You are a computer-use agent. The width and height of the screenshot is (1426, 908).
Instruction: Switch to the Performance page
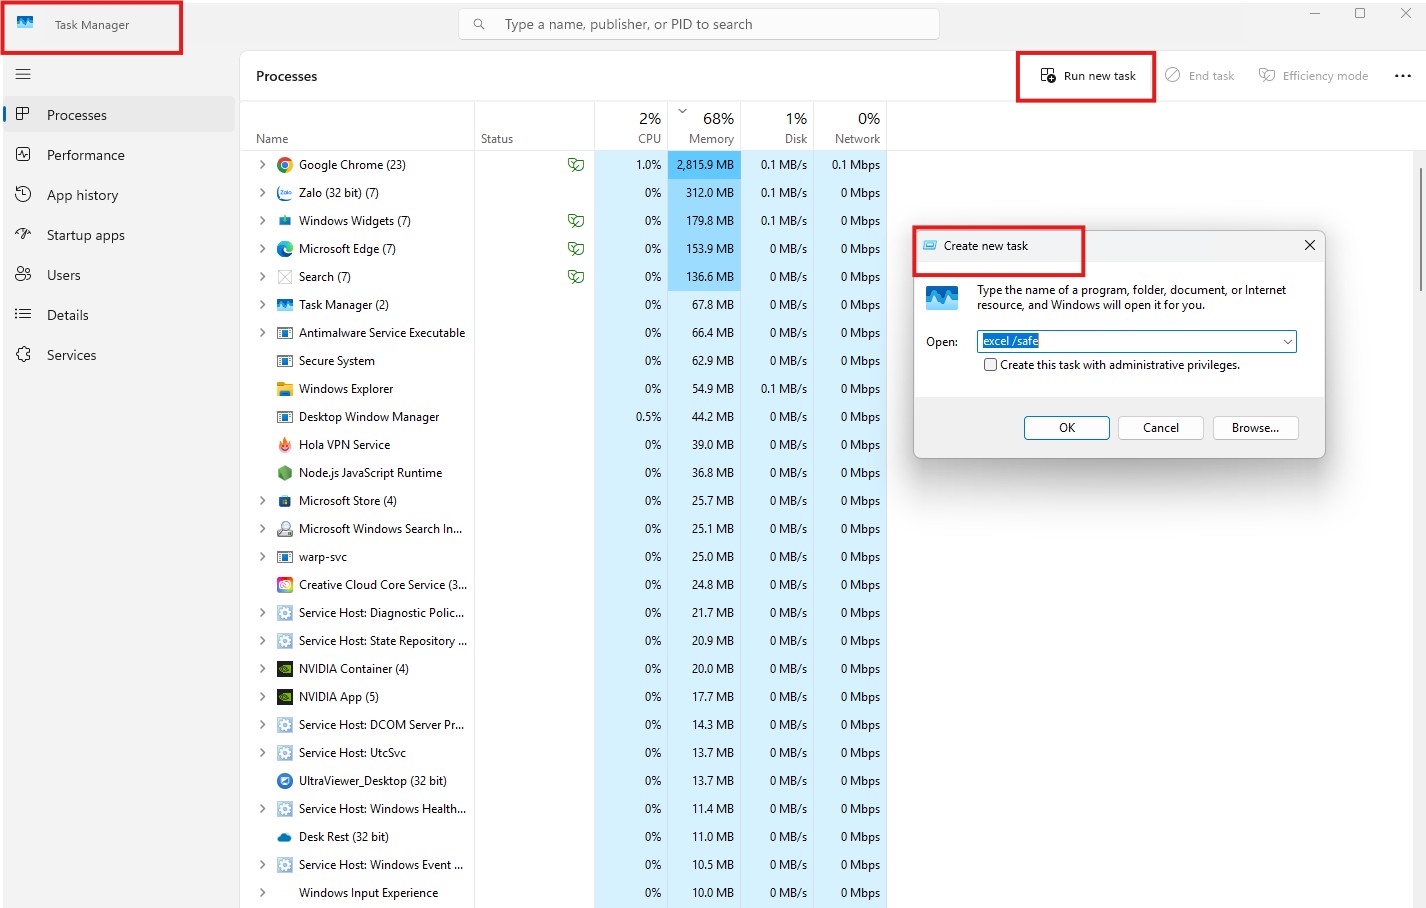tap(85, 155)
